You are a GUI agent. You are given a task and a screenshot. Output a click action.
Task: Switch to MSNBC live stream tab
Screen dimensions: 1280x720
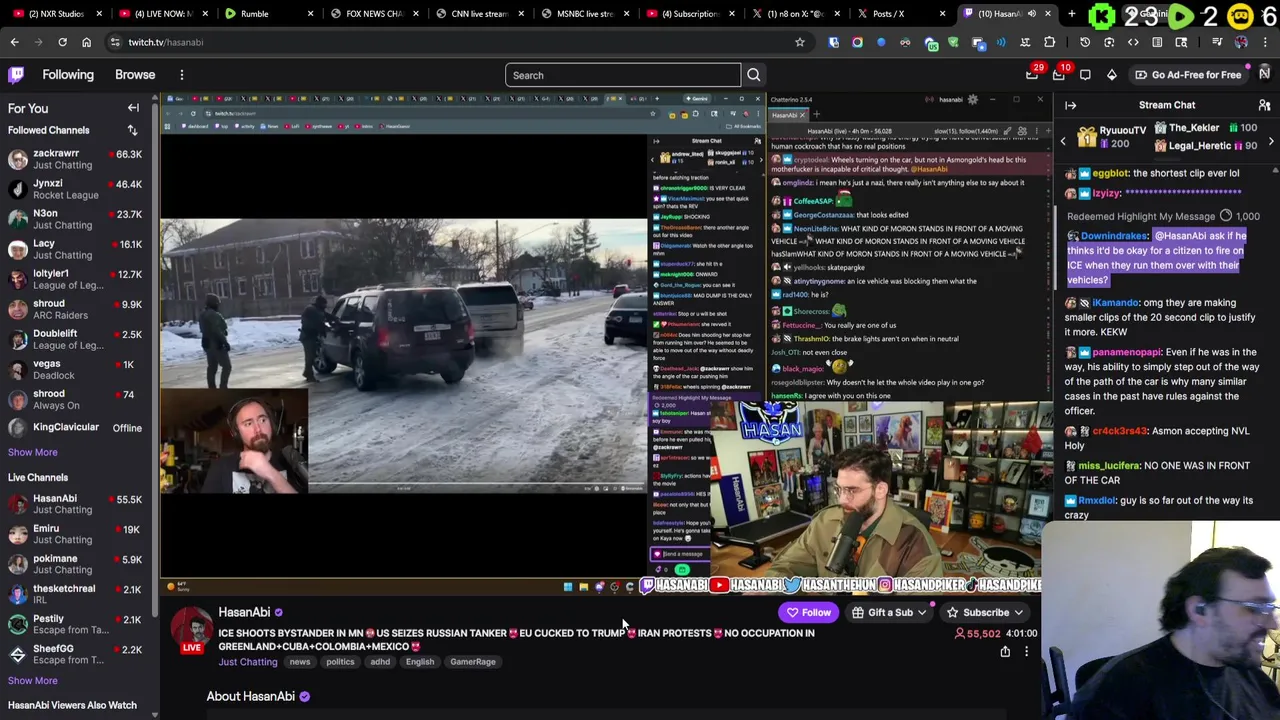click(585, 14)
